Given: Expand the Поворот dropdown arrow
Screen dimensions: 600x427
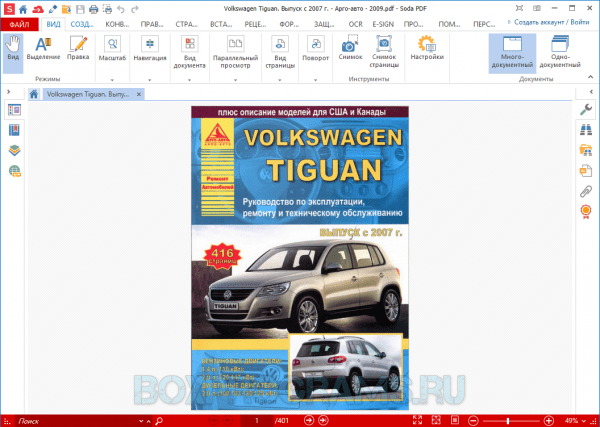Looking at the screenshot, I should click(x=315, y=80).
